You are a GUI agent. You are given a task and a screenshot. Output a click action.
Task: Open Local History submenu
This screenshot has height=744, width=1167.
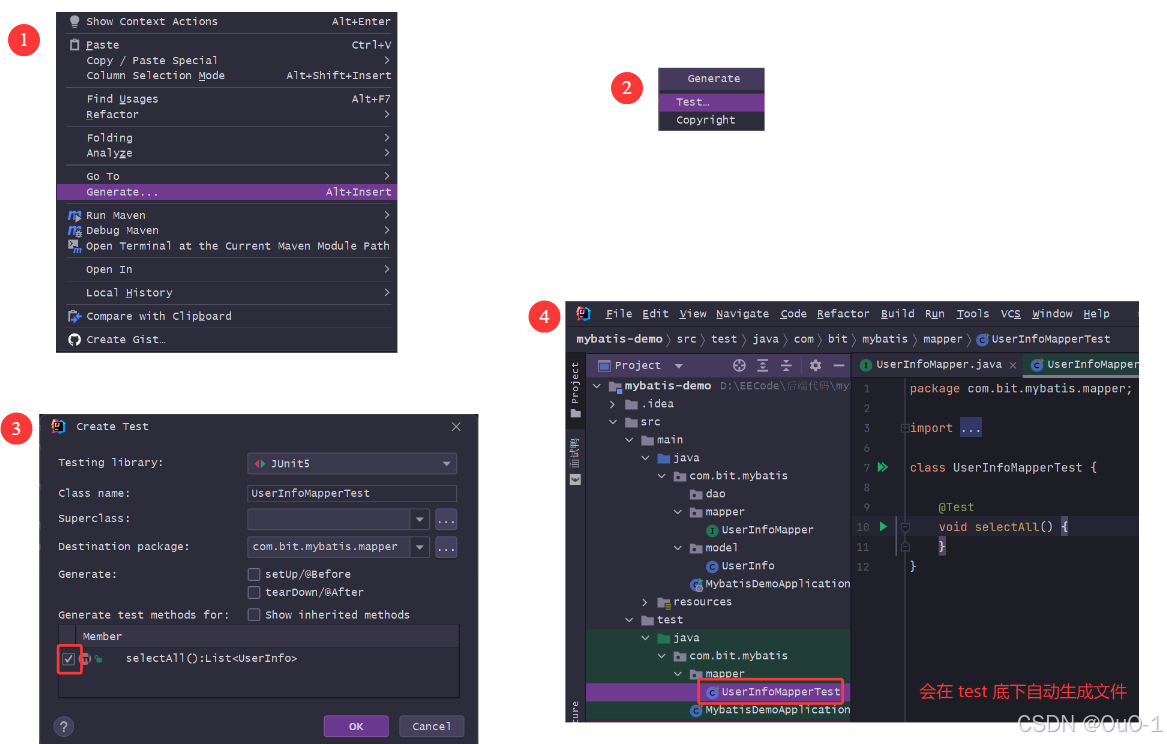click(227, 293)
